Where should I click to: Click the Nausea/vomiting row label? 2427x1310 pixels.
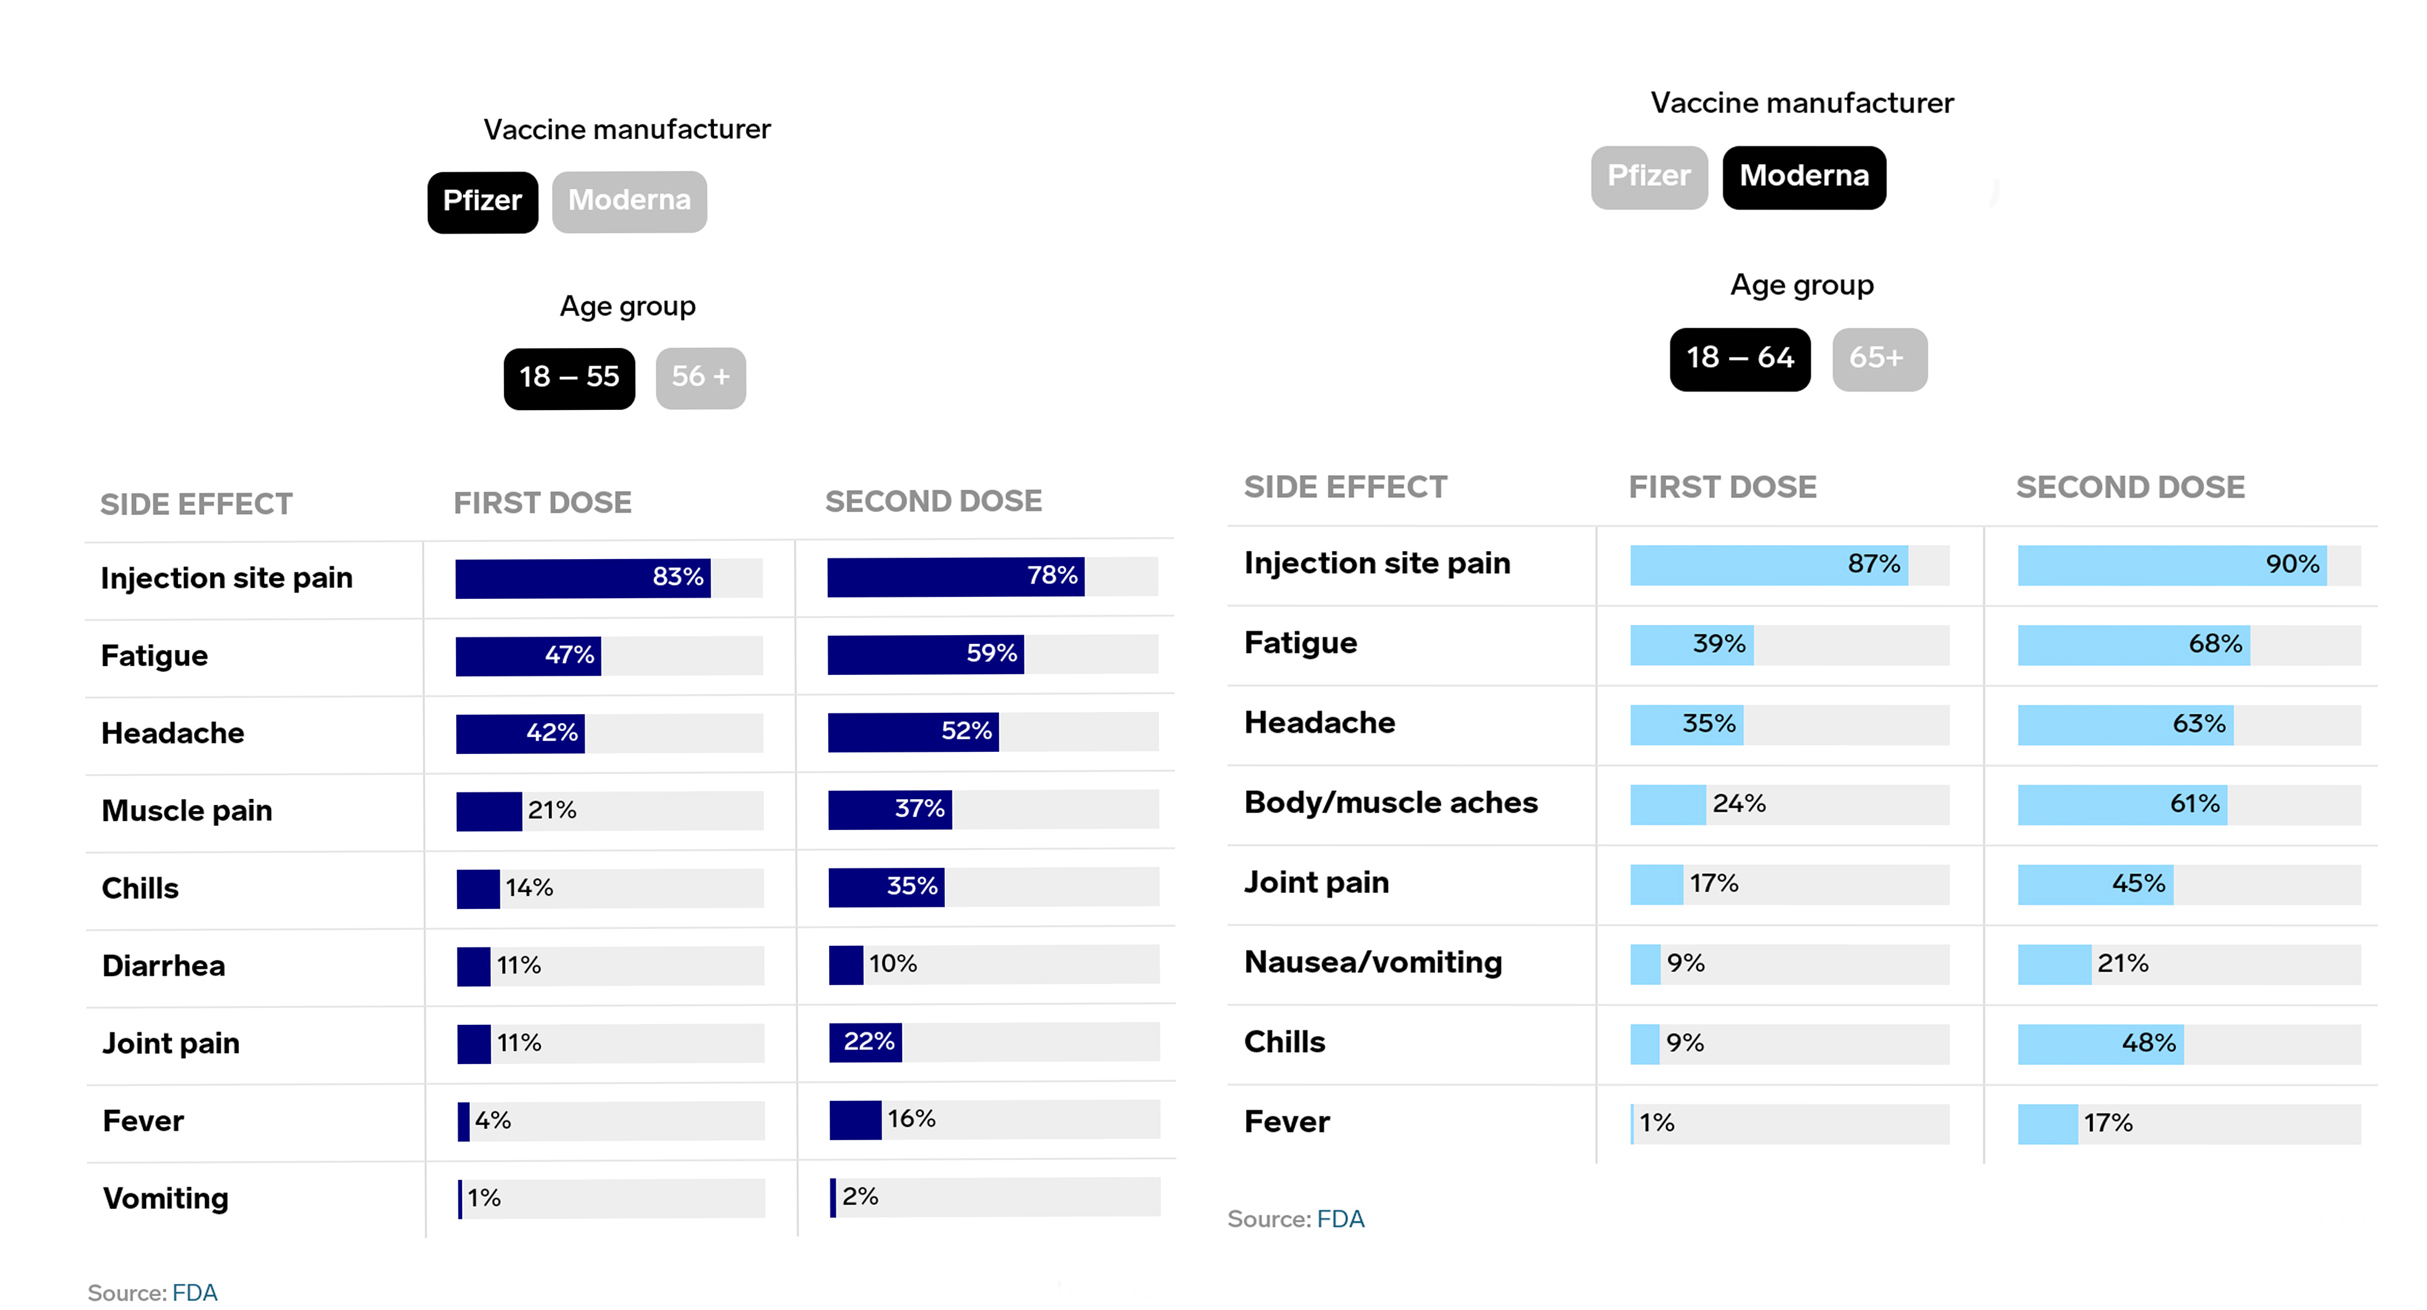(1372, 962)
